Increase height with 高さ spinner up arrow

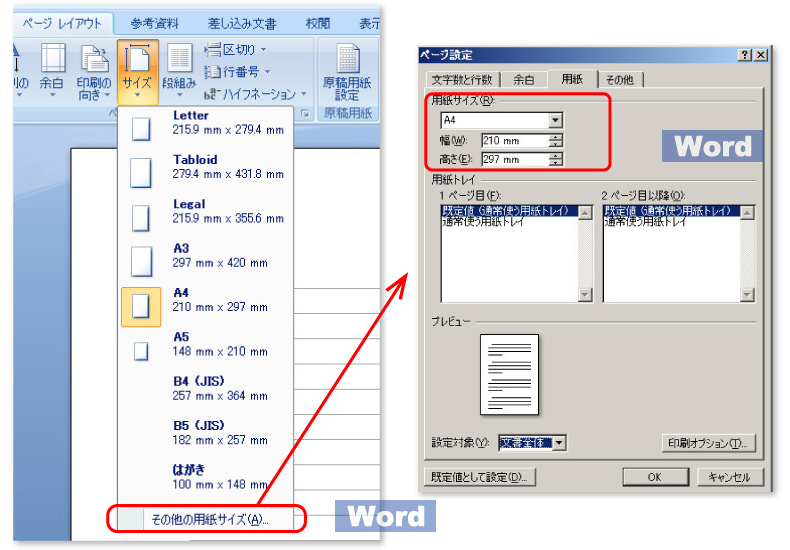point(556,156)
